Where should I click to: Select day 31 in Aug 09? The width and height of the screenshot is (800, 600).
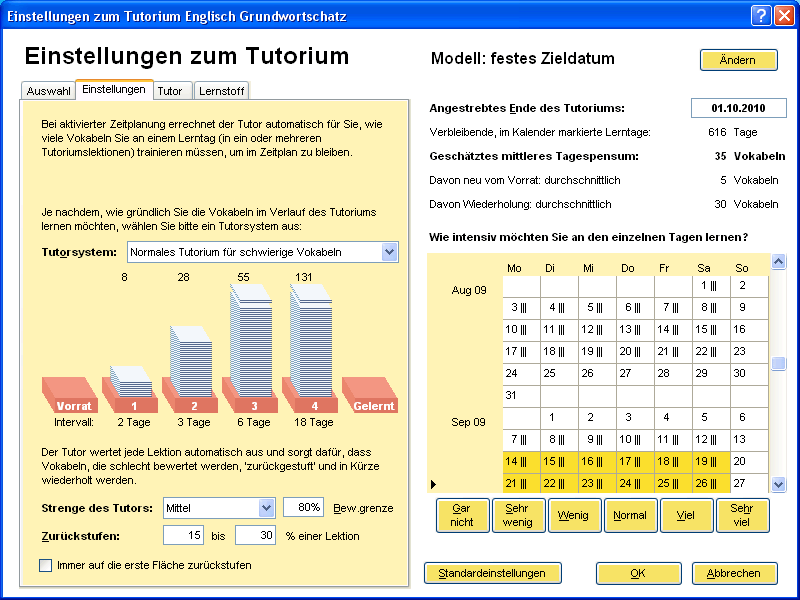(521, 396)
